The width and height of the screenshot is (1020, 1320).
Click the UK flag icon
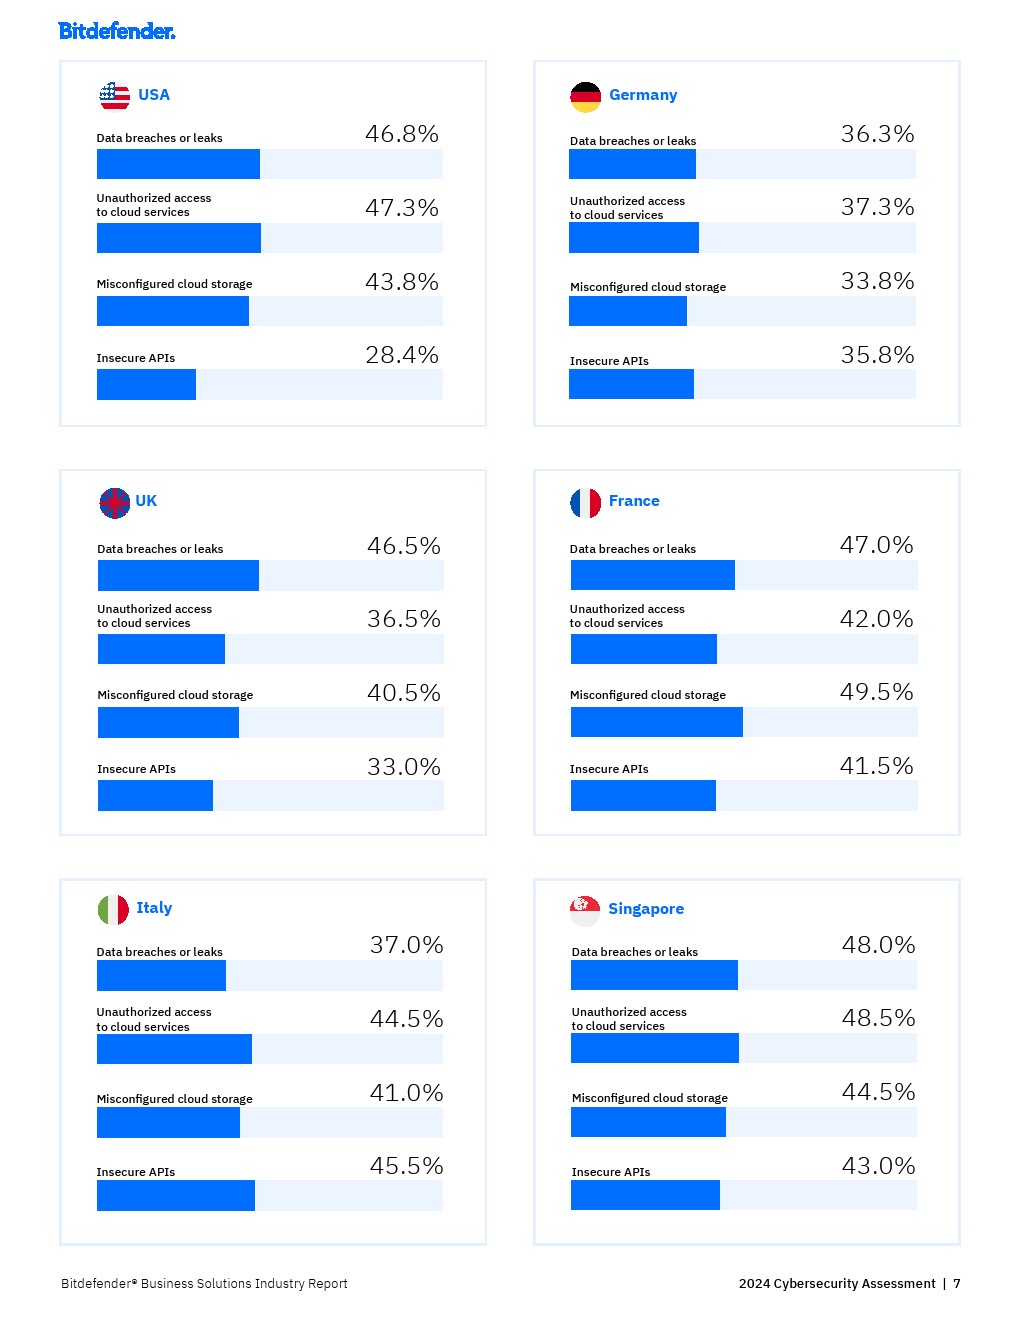(x=115, y=503)
